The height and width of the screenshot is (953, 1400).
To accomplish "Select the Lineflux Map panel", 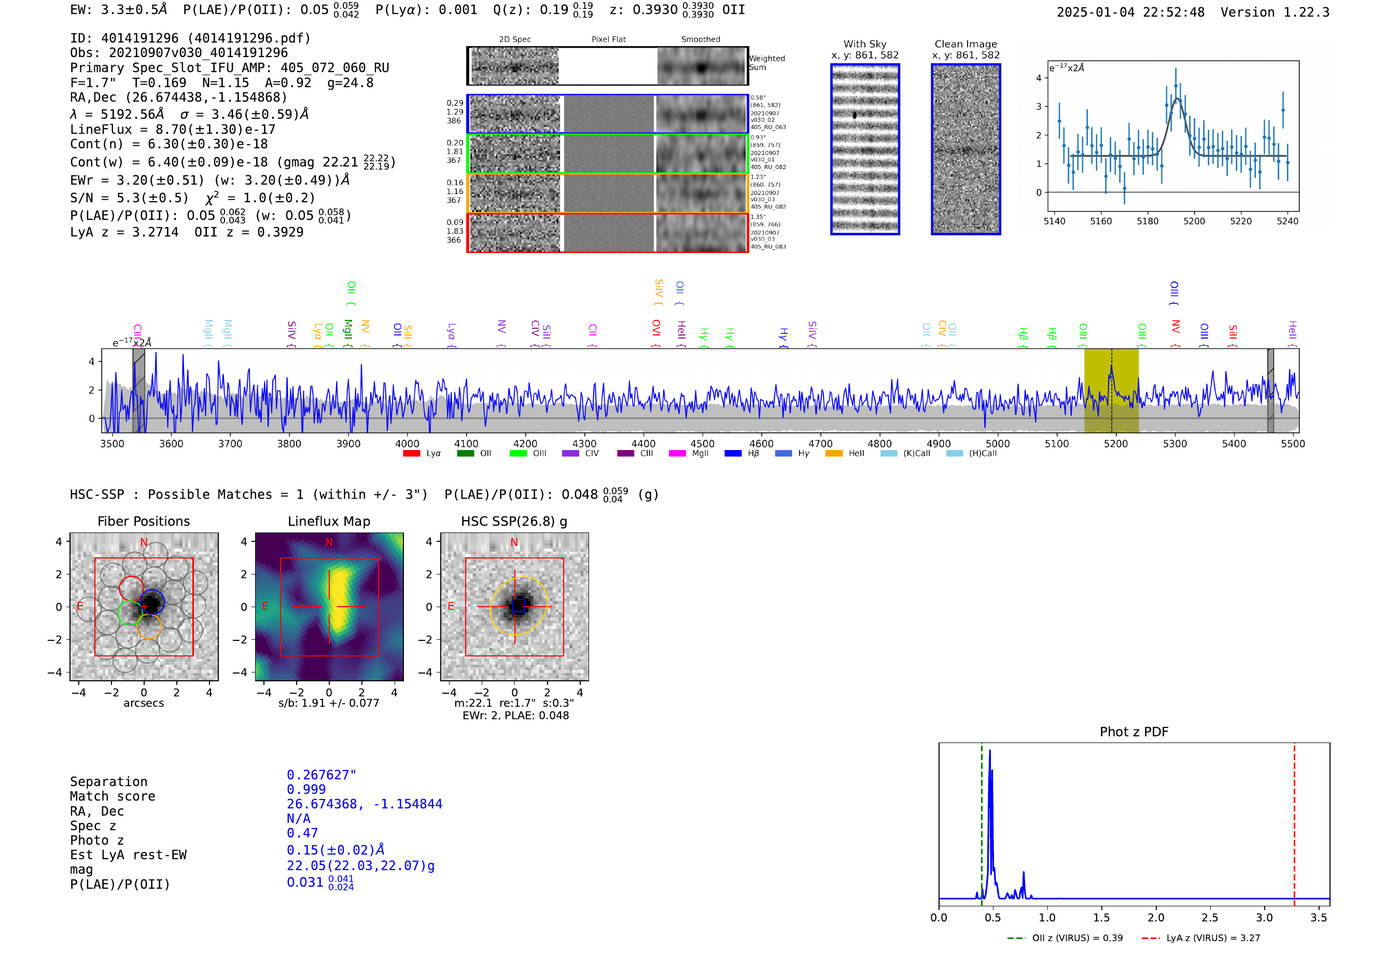I will 329,607.
